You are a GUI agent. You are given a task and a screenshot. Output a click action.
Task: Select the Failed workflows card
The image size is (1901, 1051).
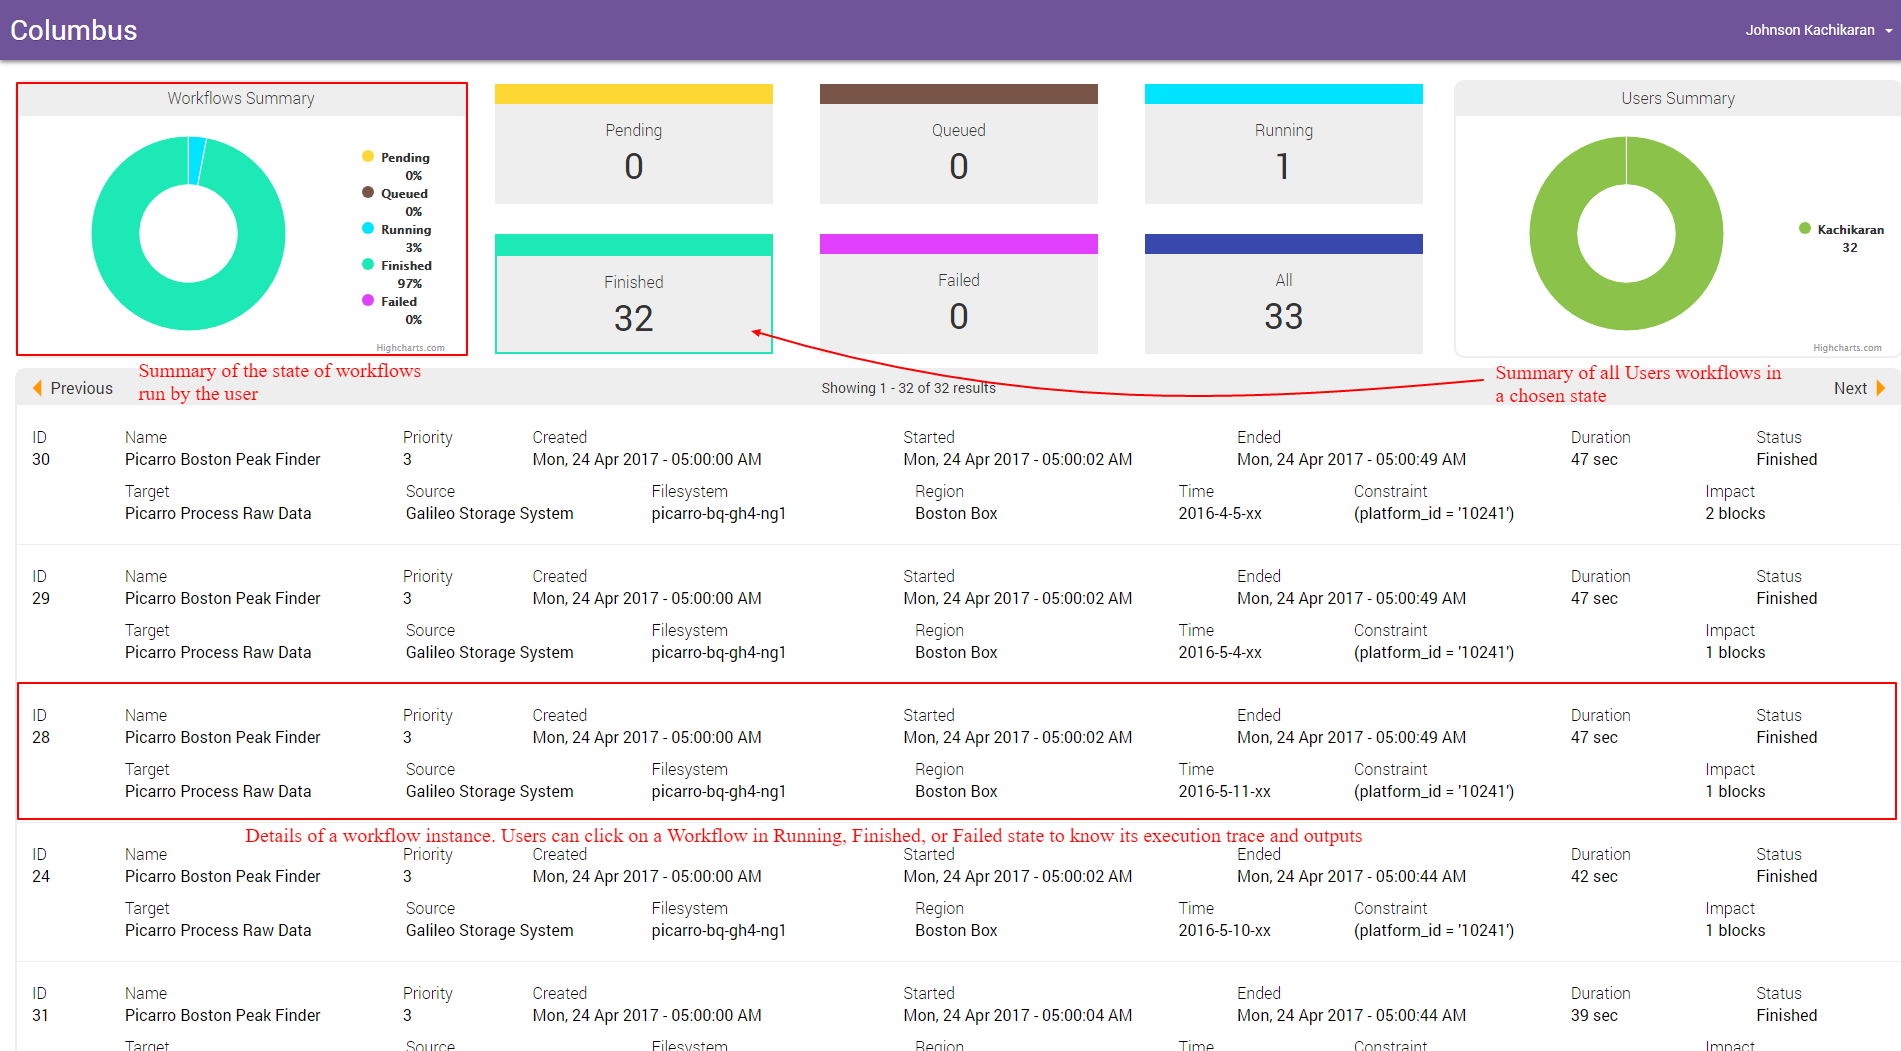[959, 294]
